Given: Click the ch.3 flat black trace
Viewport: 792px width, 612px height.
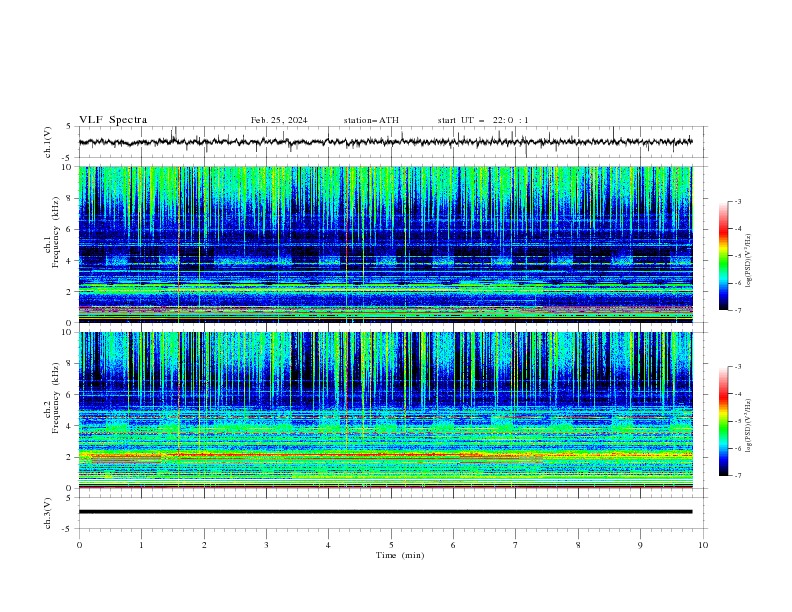Looking at the screenshot, I should coord(385,512).
